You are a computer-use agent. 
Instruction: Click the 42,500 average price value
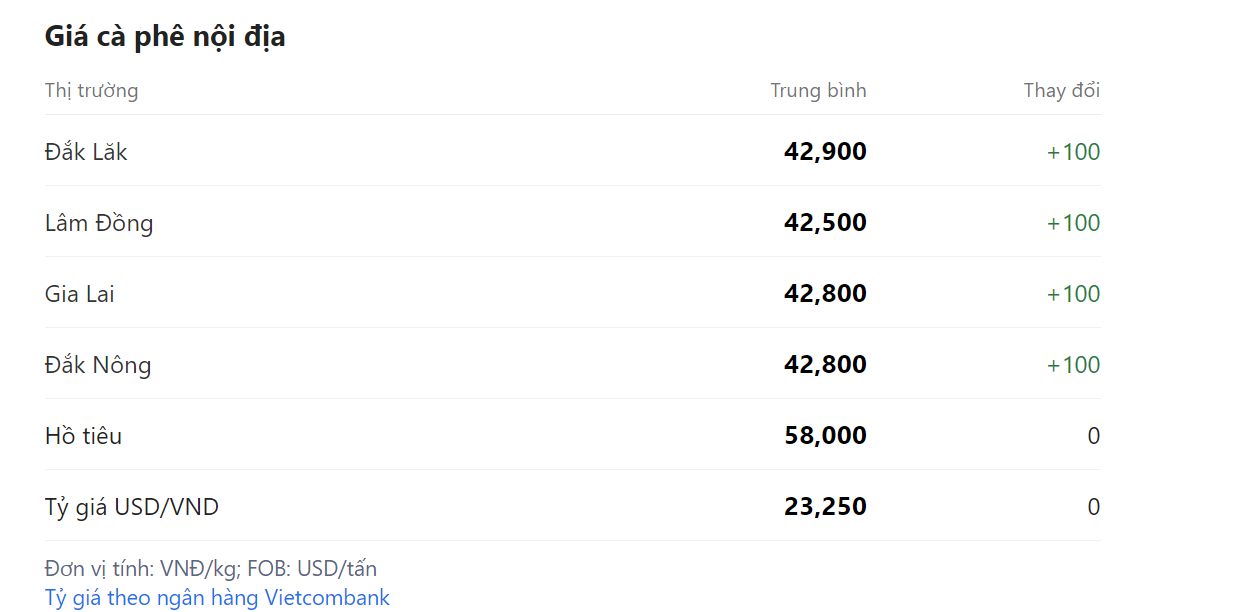[x=825, y=223]
